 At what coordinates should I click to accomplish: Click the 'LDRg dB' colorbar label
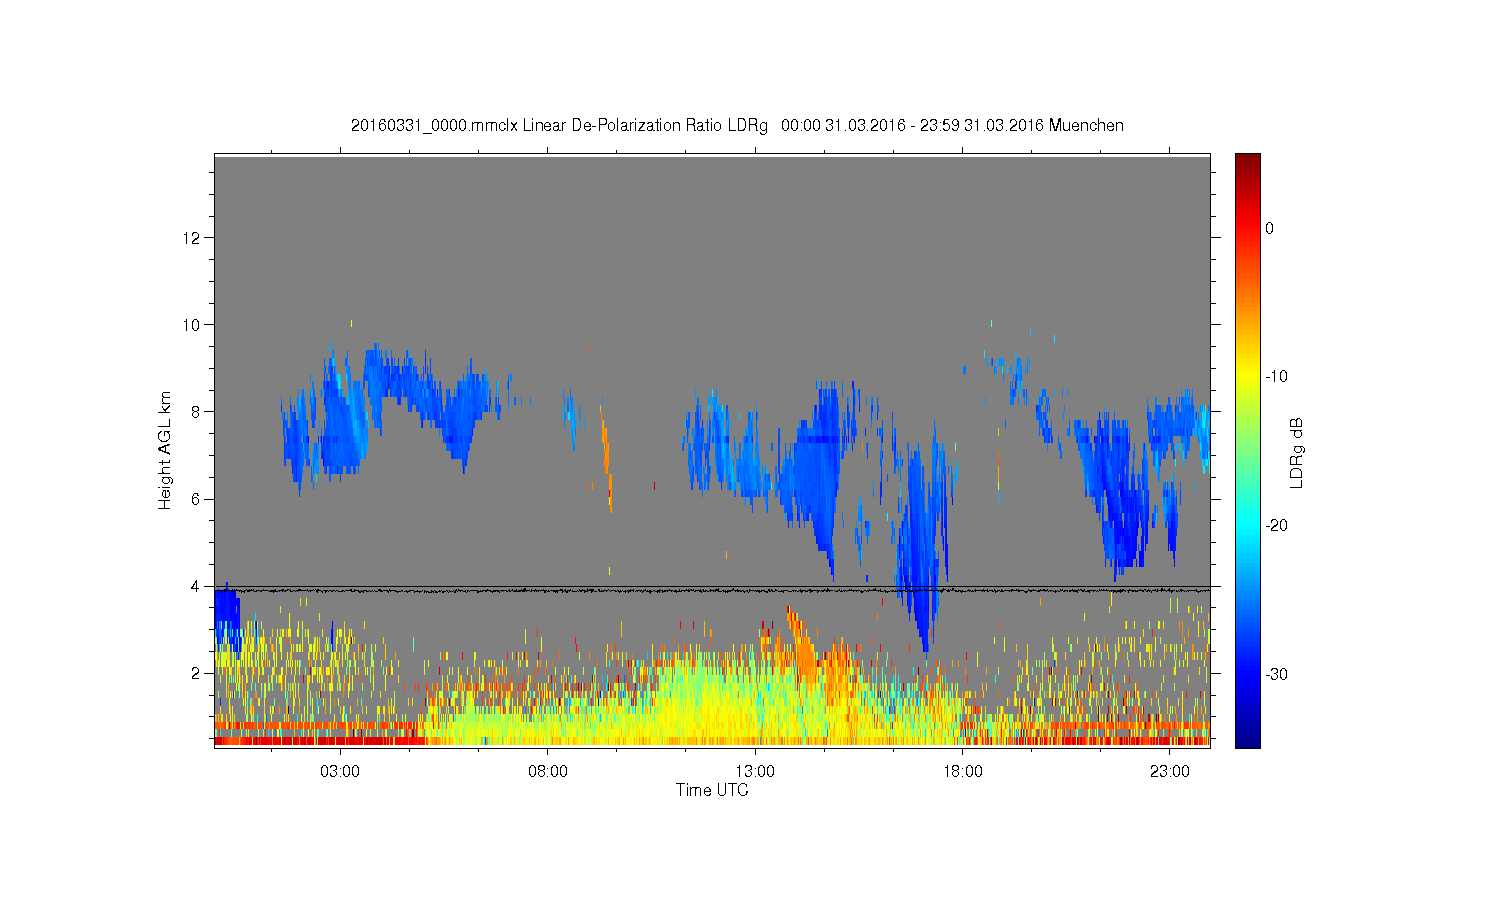(x=1297, y=452)
